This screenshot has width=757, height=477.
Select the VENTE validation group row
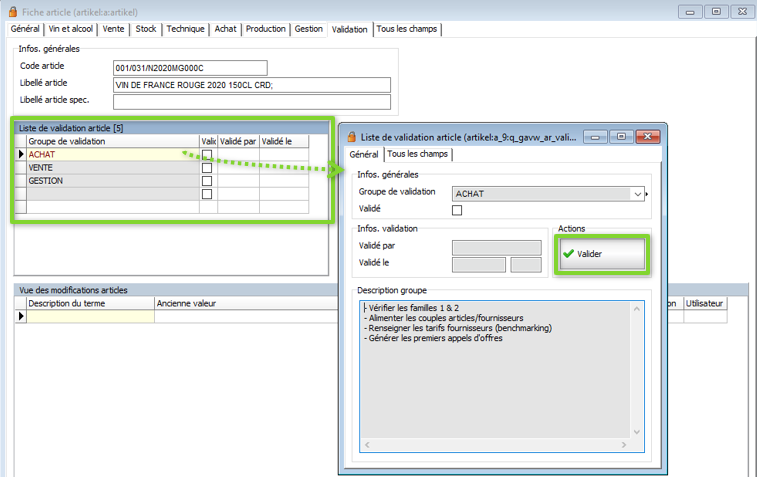(110, 168)
